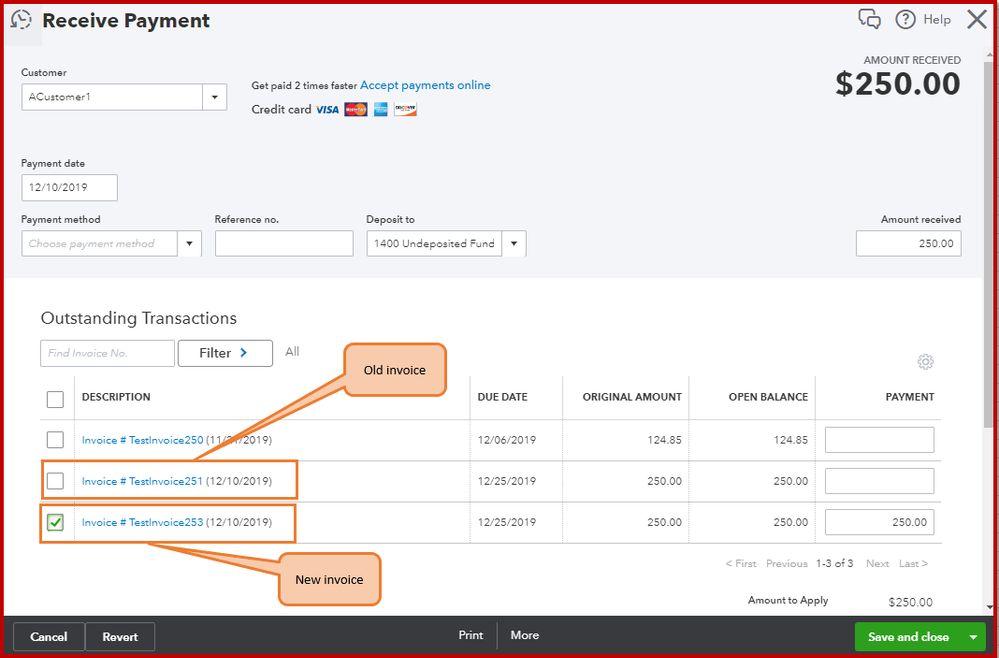Open the More menu in footer
Image resolution: width=999 pixels, height=658 pixels.
[525, 635]
